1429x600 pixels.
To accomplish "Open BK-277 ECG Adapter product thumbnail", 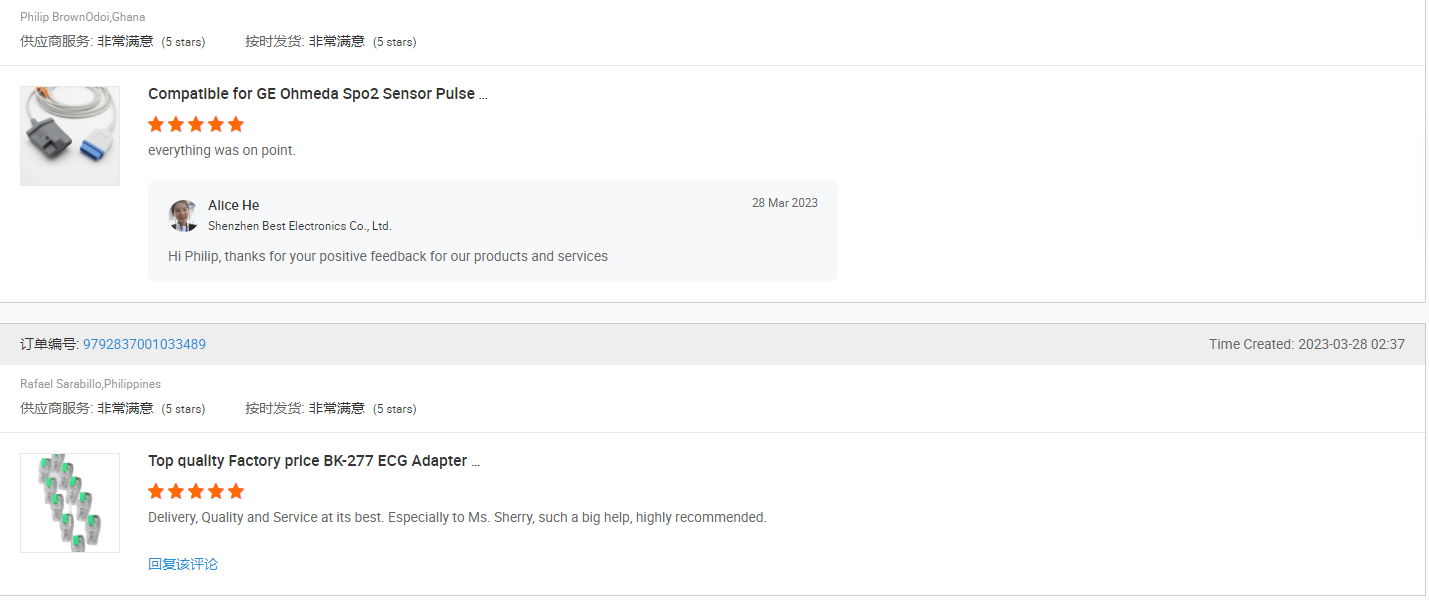I will (70, 503).
